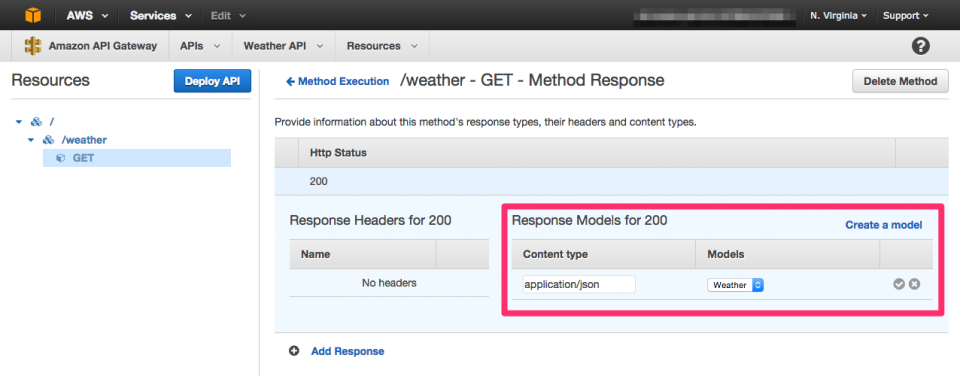Click the Response Headers for 200 heading
Image resolution: width=960 pixels, height=376 pixels.
coord(370,220)
